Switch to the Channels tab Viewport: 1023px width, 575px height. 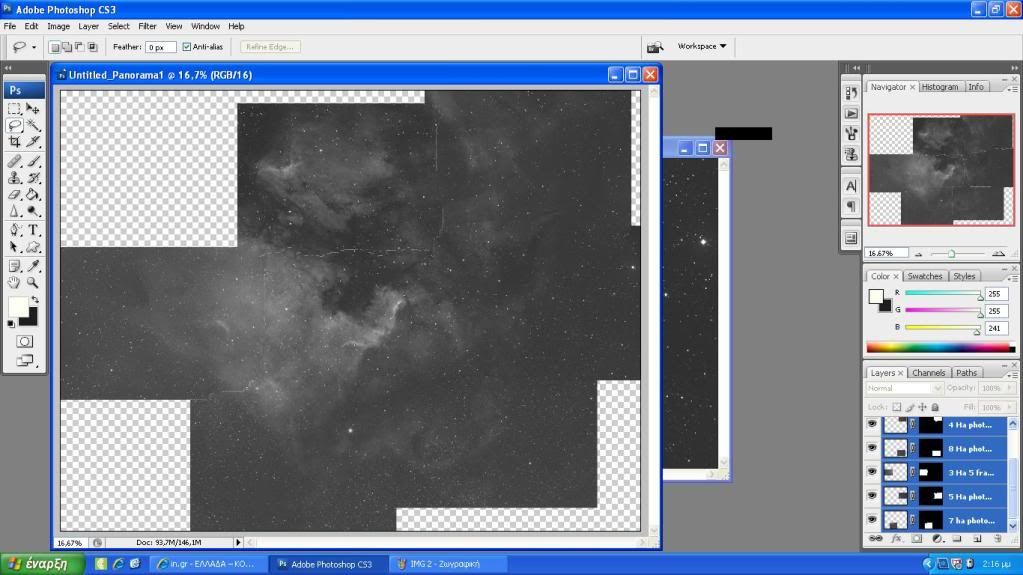point(928,373)
